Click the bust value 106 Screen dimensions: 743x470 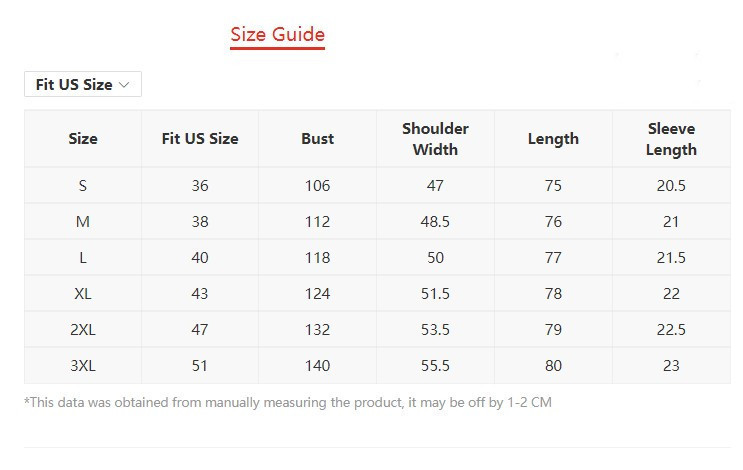coord(317,186)
